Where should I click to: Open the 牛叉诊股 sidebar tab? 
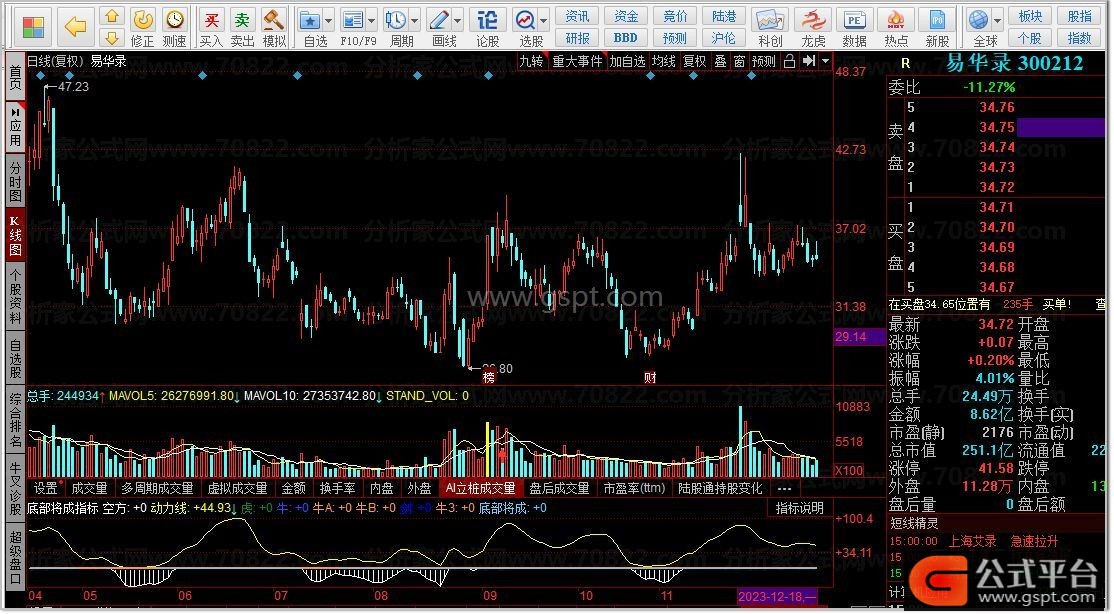pos(15,487)
